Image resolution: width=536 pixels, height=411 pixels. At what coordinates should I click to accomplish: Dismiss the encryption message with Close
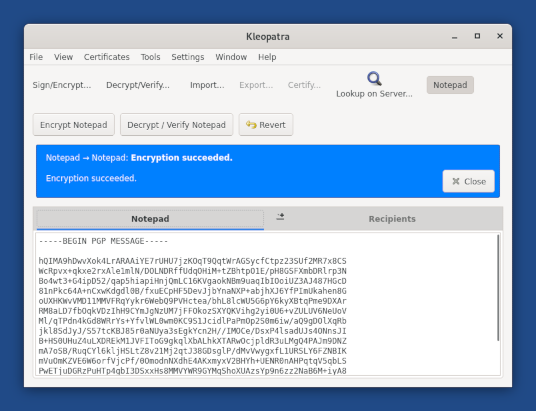[468, 181]
